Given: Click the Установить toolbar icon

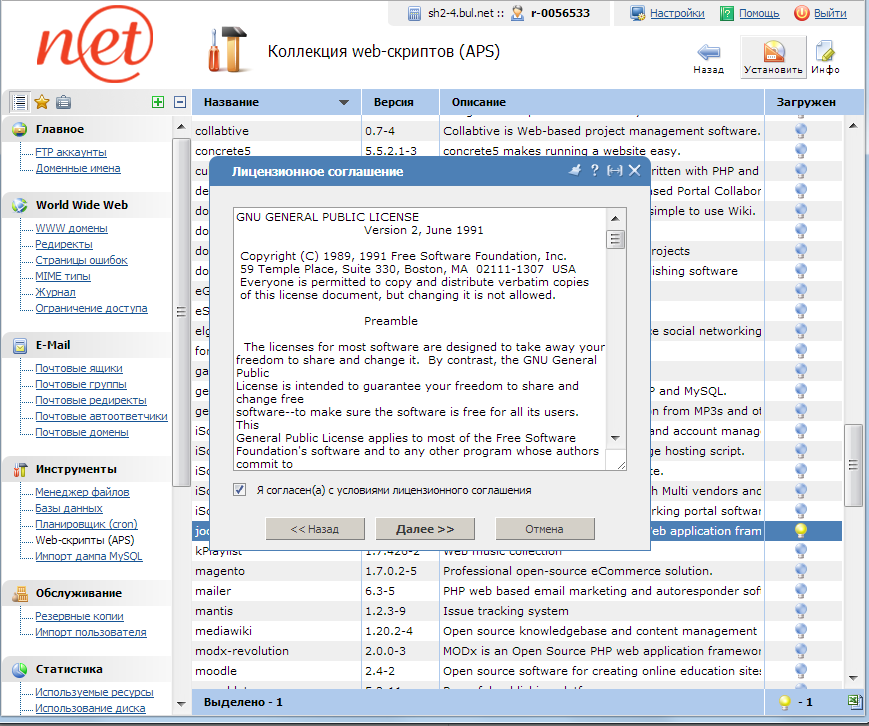Looking at the screenshot, I should pos(773,58).
